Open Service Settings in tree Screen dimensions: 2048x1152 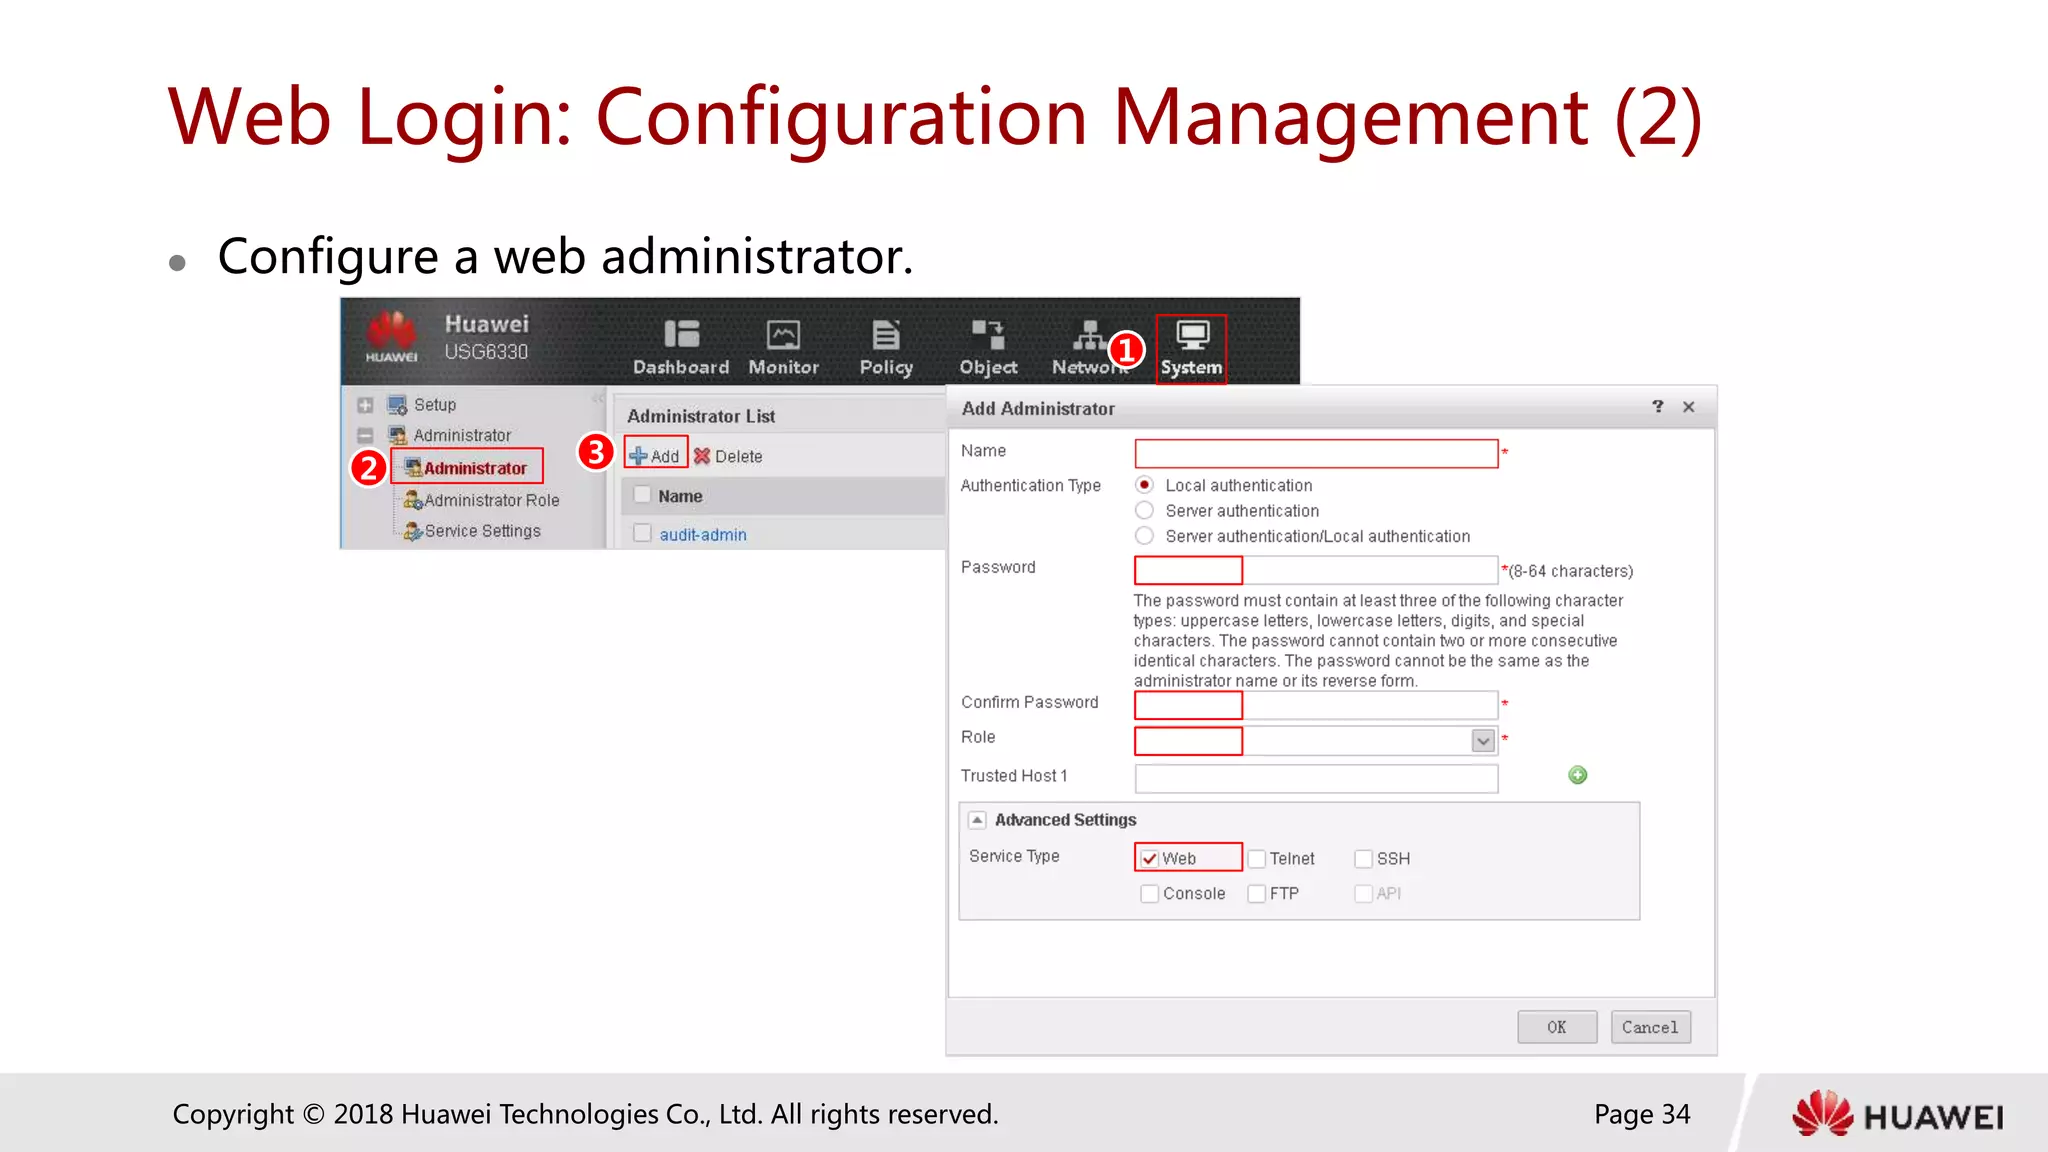[472, 531]
